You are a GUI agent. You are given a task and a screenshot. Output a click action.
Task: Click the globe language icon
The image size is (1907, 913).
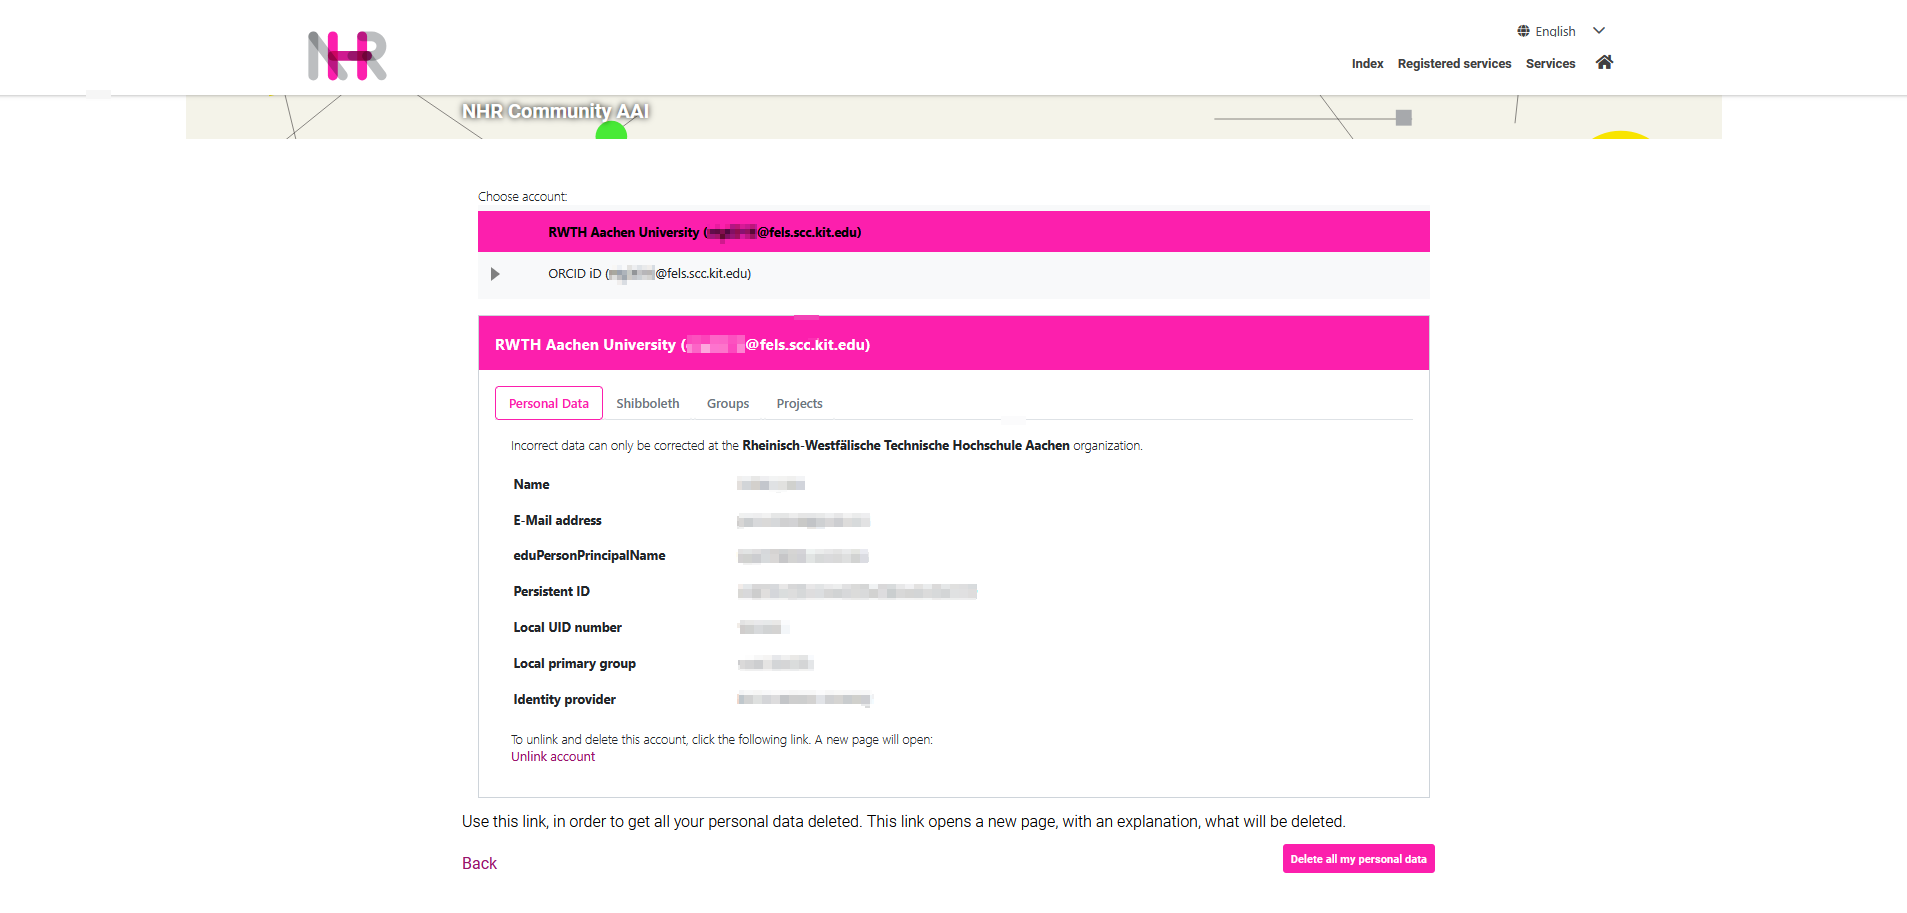pos(1523,31)
